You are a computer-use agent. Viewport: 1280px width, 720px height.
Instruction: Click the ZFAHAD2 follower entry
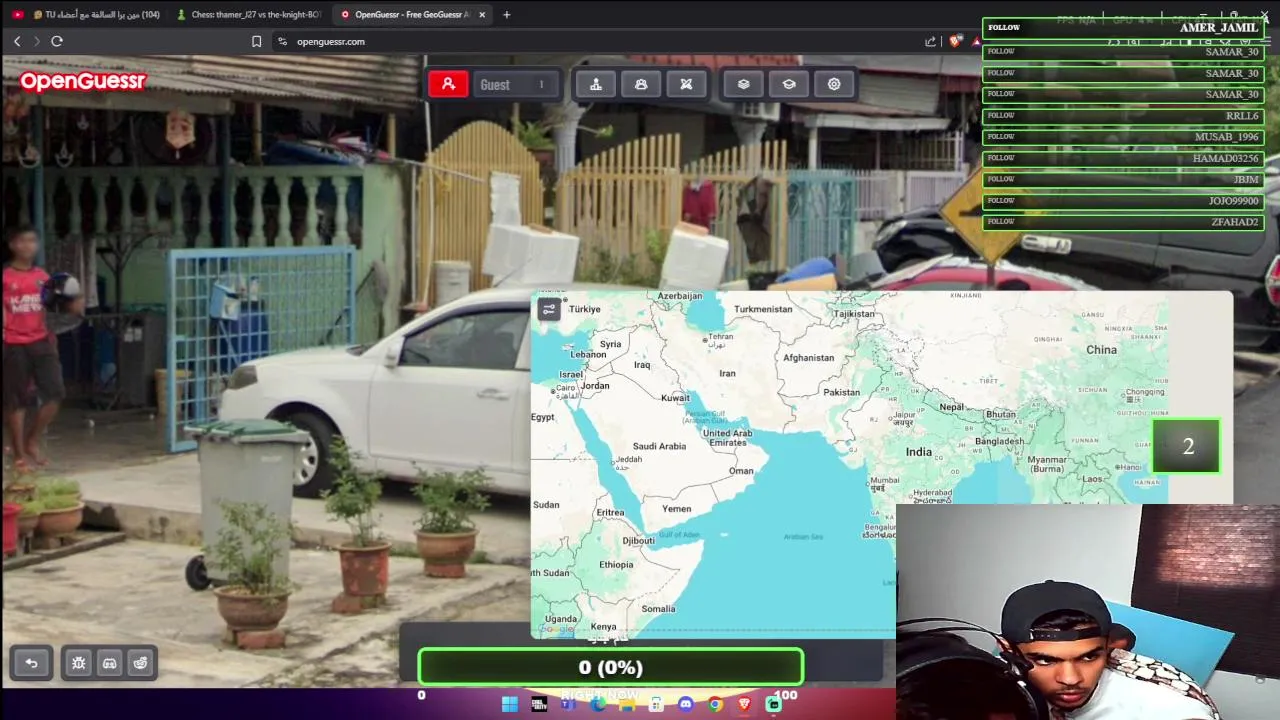pyautogui.click(x=1123, y=222)
